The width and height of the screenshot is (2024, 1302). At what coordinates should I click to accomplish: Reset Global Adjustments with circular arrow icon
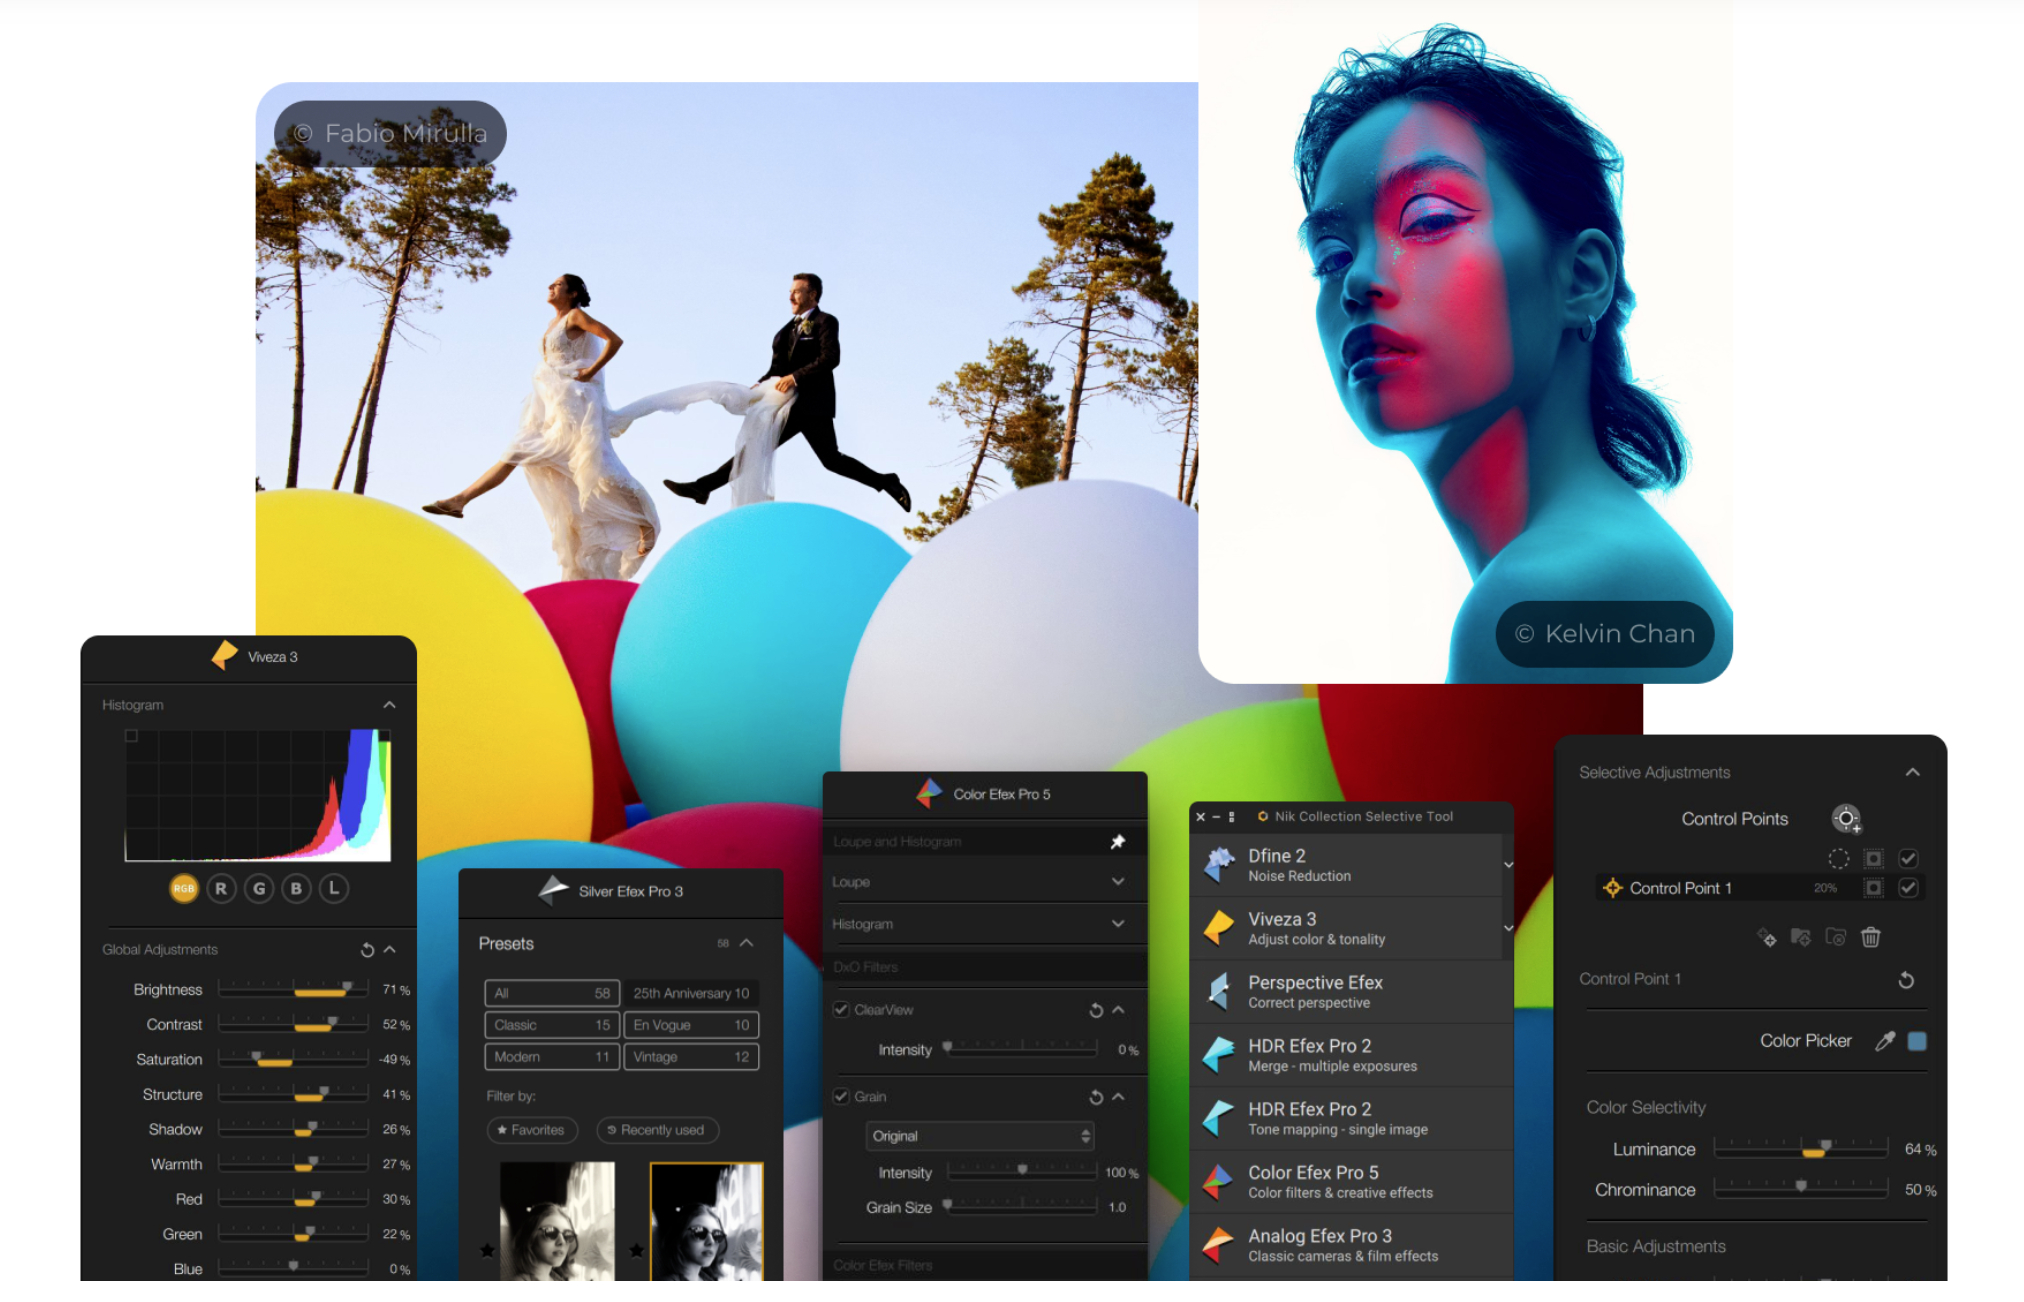click(x=367, y=950)
